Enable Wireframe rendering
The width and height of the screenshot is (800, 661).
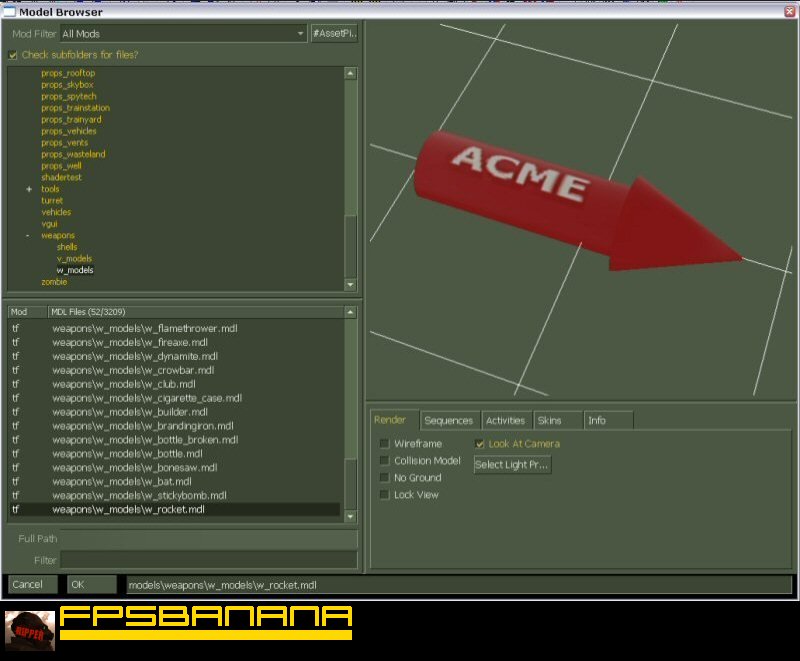pos(385,442)
